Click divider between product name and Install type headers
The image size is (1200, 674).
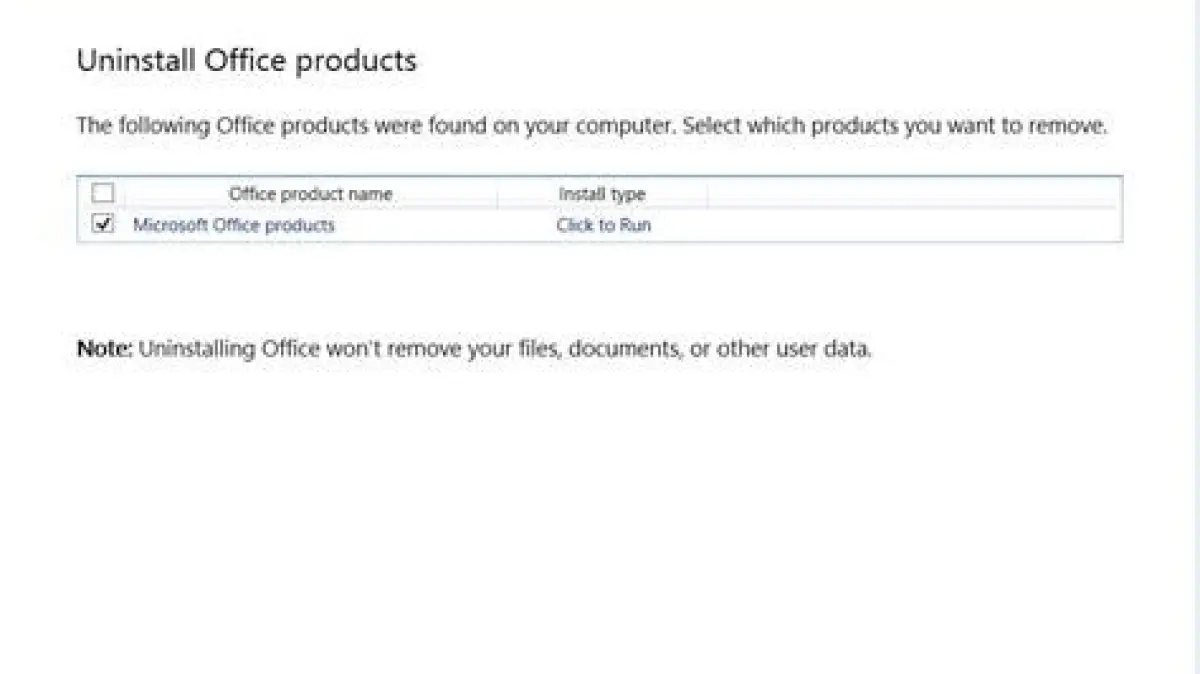tap(497, 194)
